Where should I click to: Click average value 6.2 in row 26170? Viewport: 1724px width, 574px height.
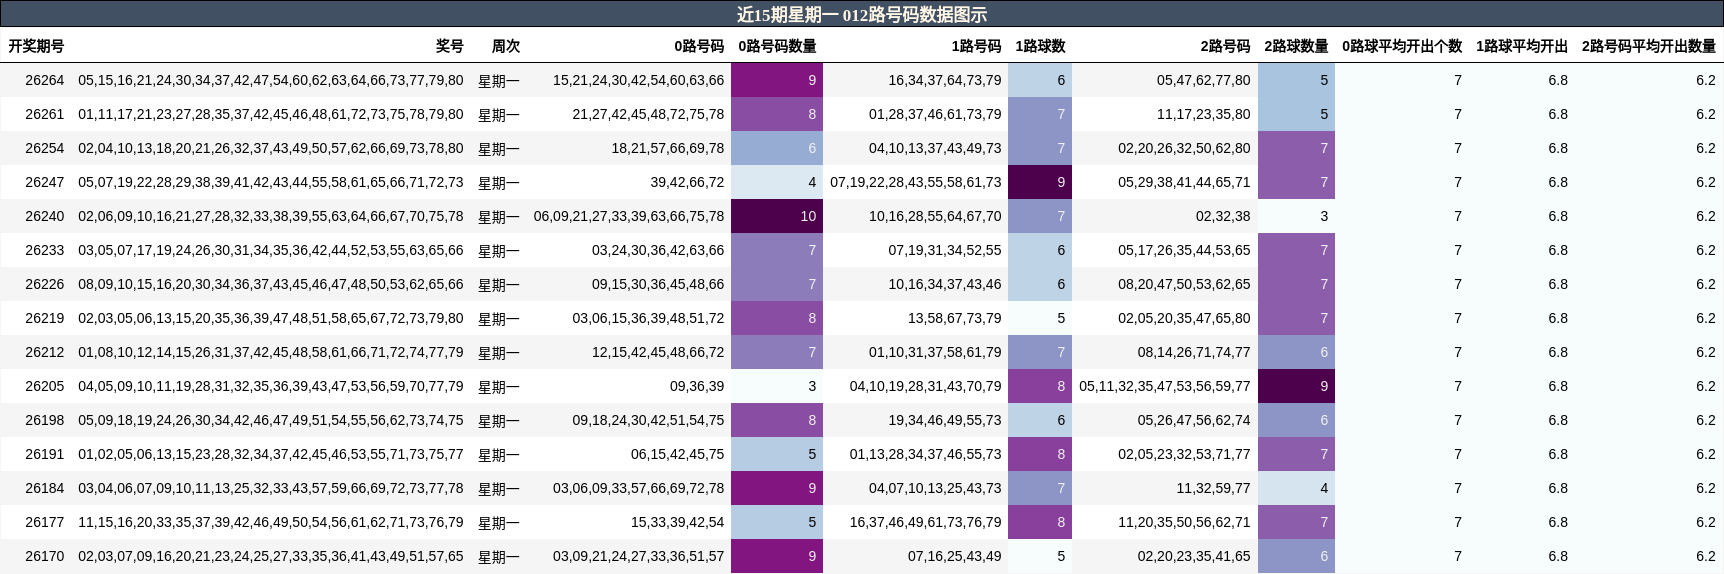1706,556
